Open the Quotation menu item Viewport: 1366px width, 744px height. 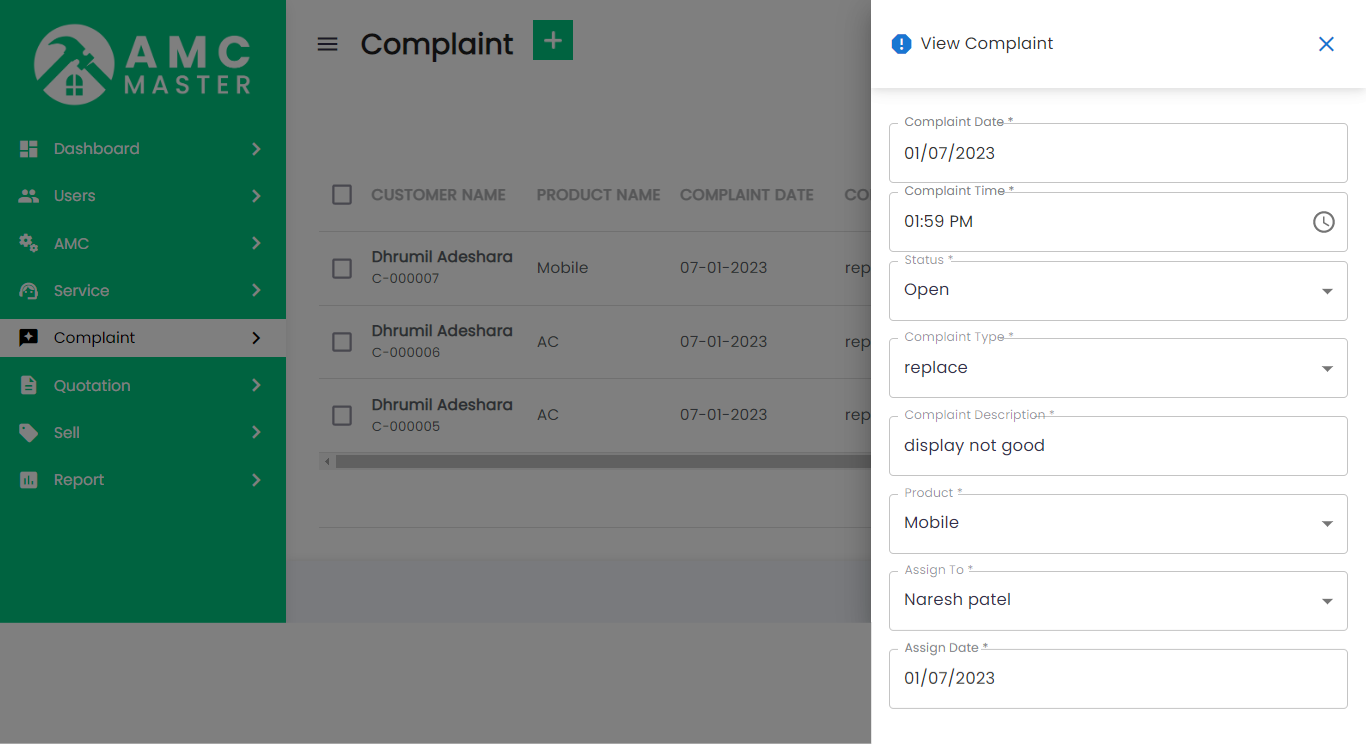point(92,385)
